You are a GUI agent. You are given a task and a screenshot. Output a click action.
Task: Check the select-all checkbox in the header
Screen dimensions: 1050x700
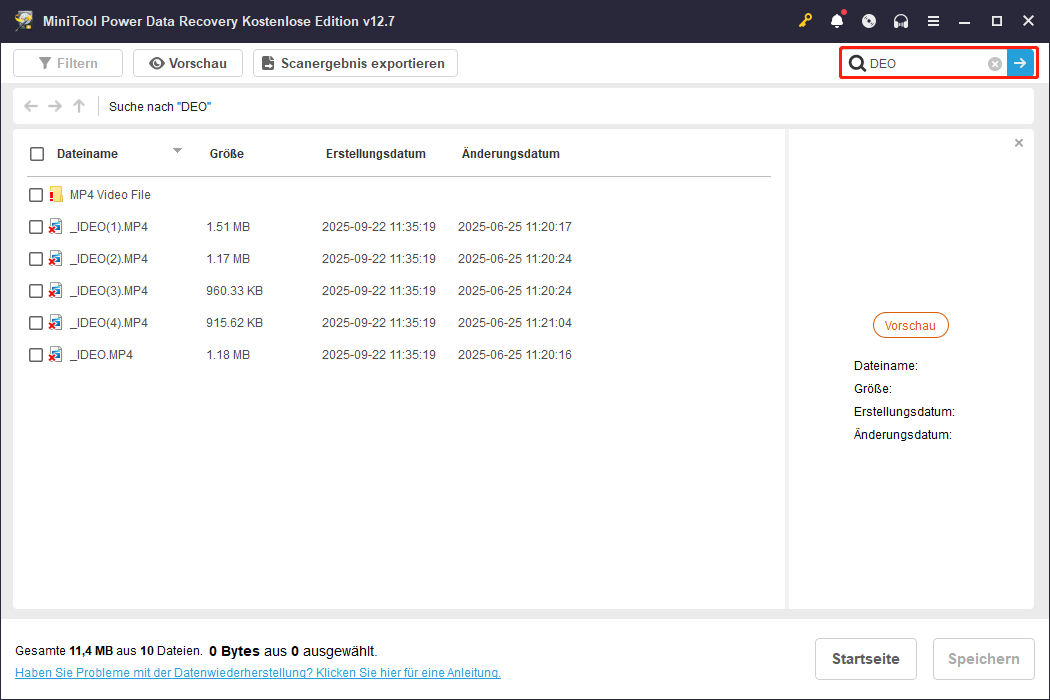[x=37, y=154]
